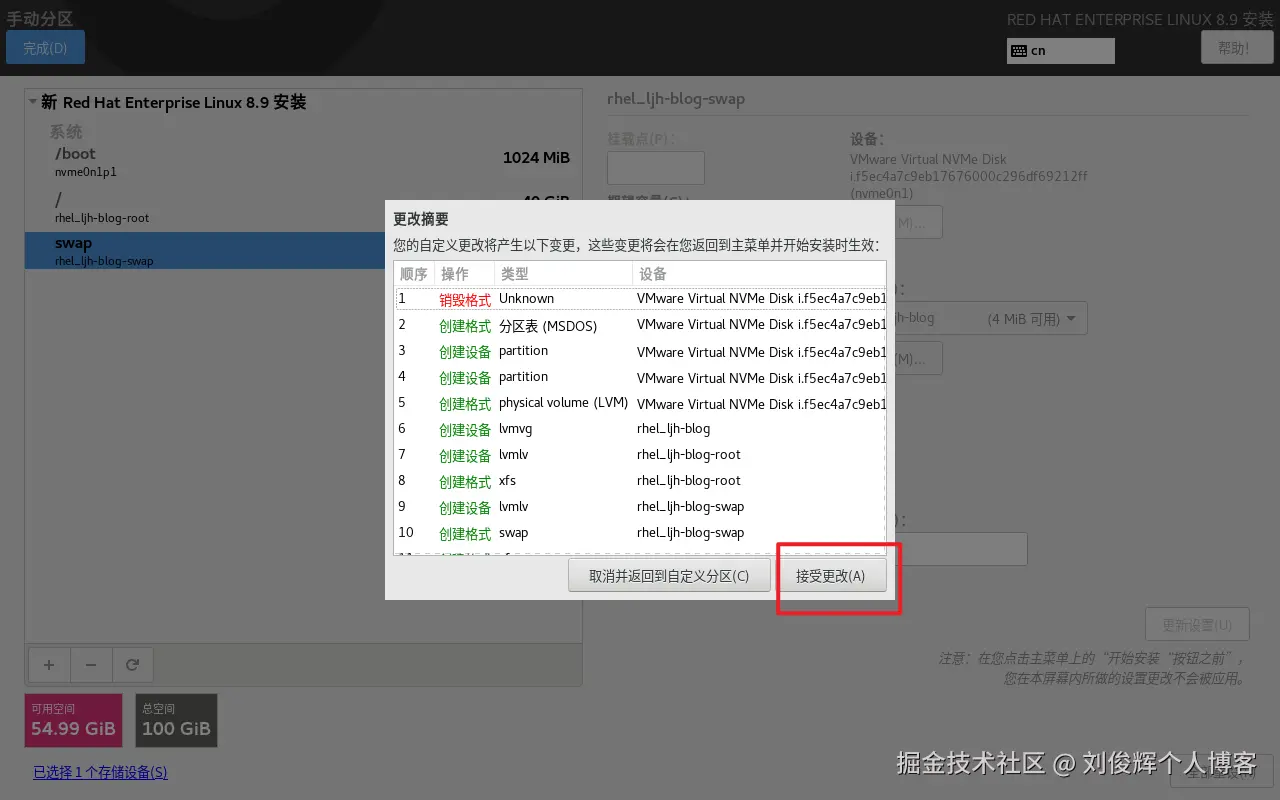Select row 9 lvmlv rhel_ljh-blog-swap
The height and width of the screenshot is (800, 1280).
click(x=640, y=507)
